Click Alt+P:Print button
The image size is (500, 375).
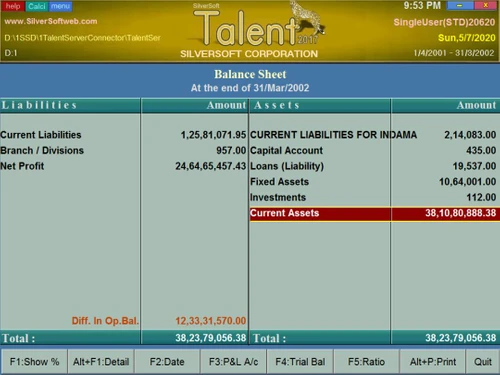pos(433,362)
